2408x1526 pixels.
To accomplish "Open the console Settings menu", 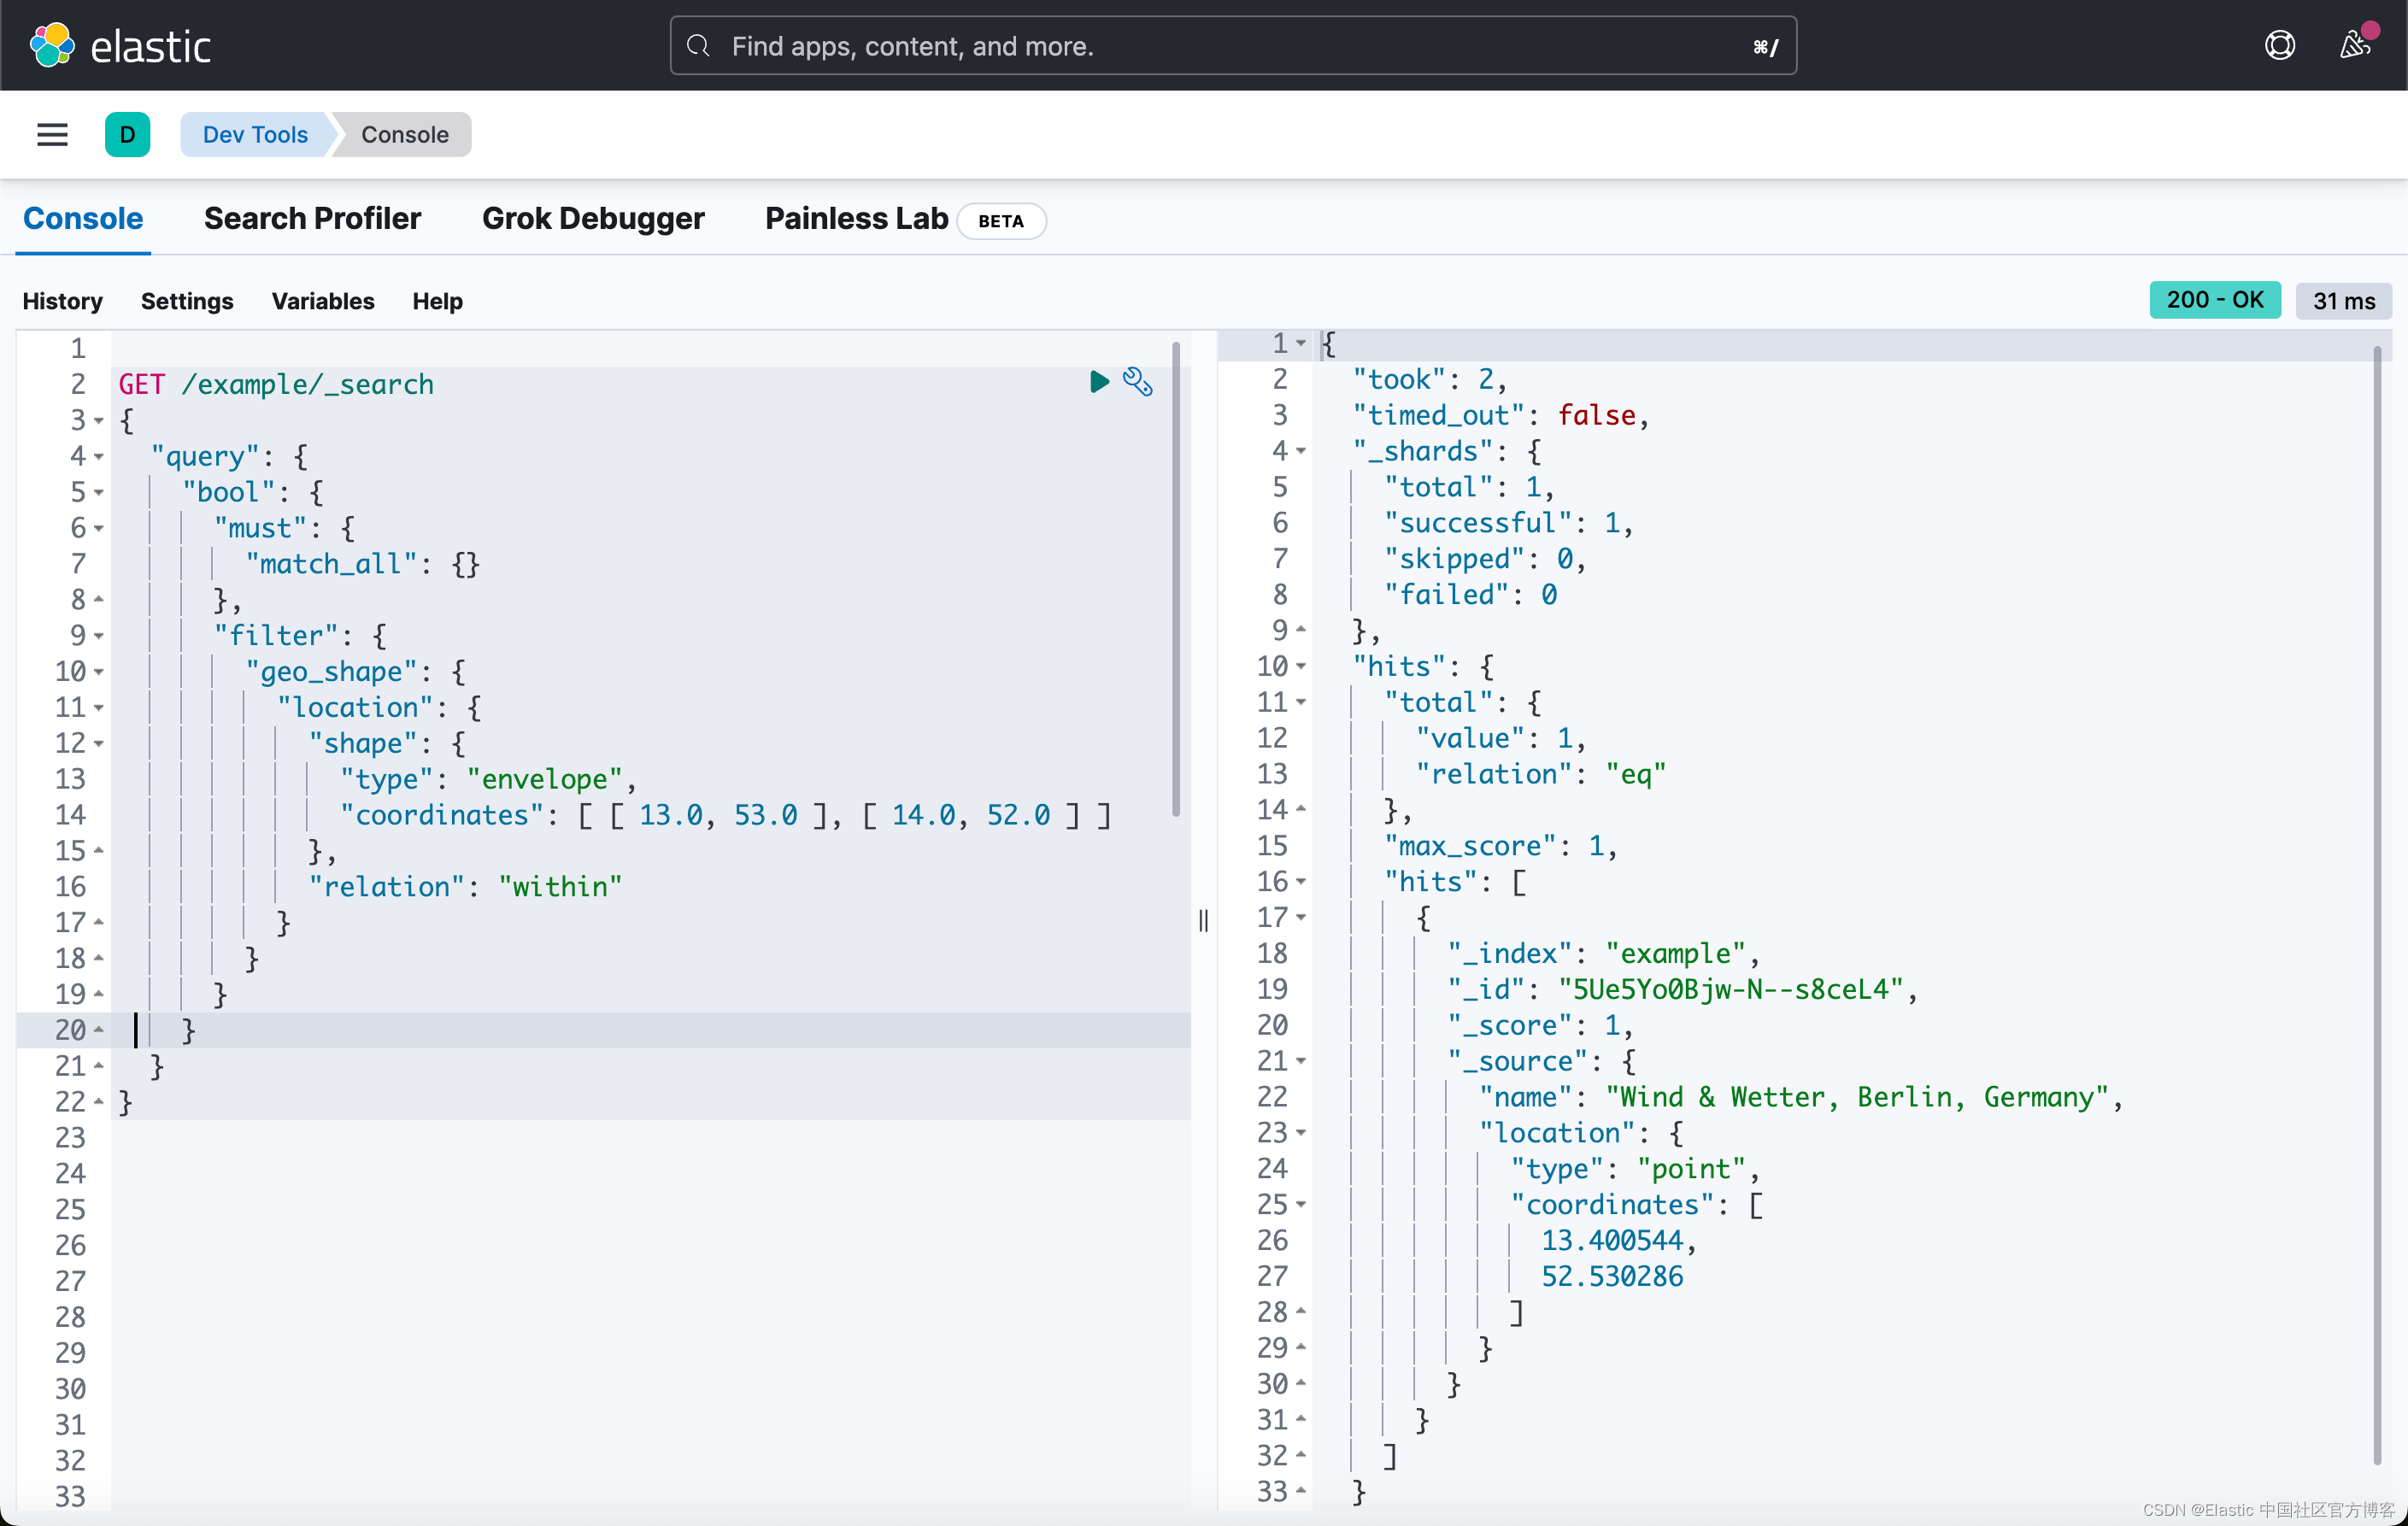I will tap(187, 301).
